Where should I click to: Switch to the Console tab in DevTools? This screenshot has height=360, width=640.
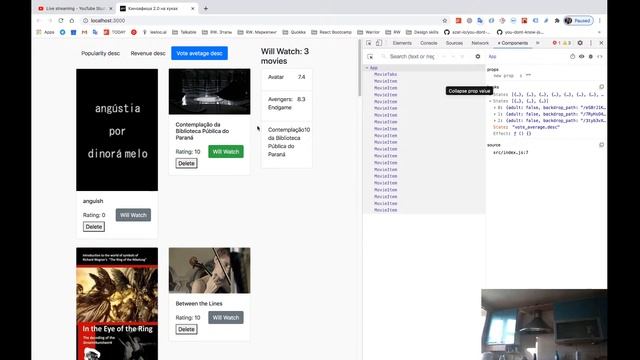(x=429, y=43)
